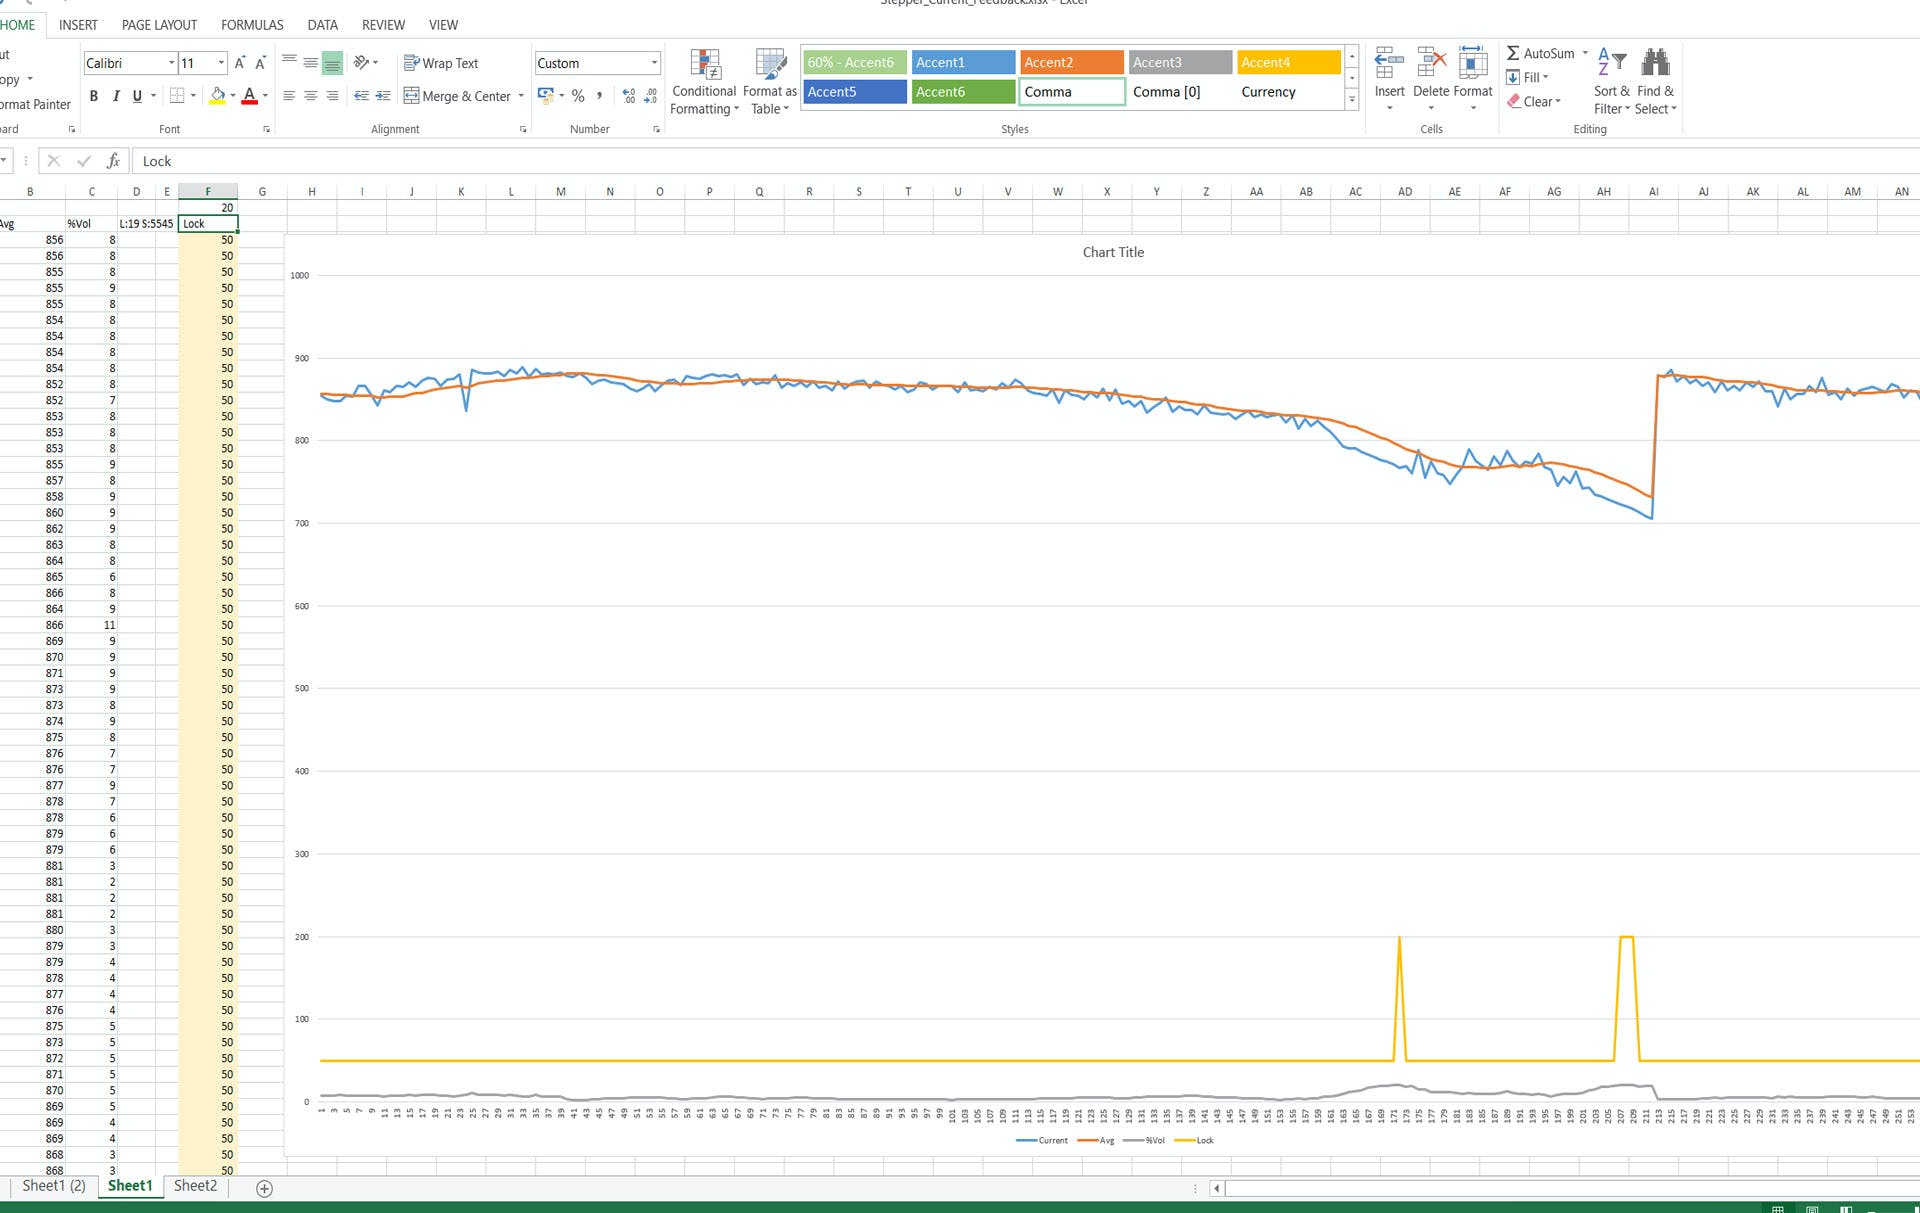Open the REVIEW ribbon tab
Image resolution: width=1920 pixels, height=1213 pixels.
(383, 24)
